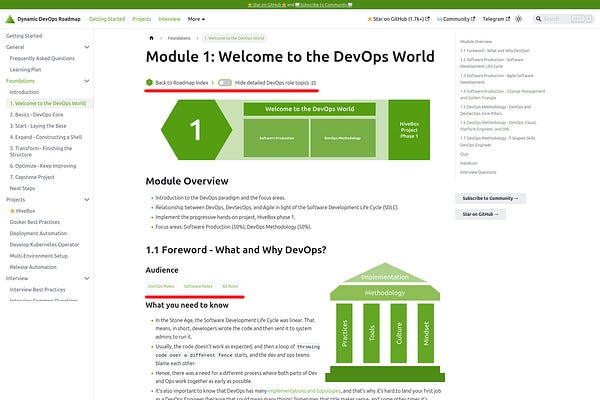Open Interview in top navigation
The height and width of the screenshot is (400, 600).
(169, 19)
